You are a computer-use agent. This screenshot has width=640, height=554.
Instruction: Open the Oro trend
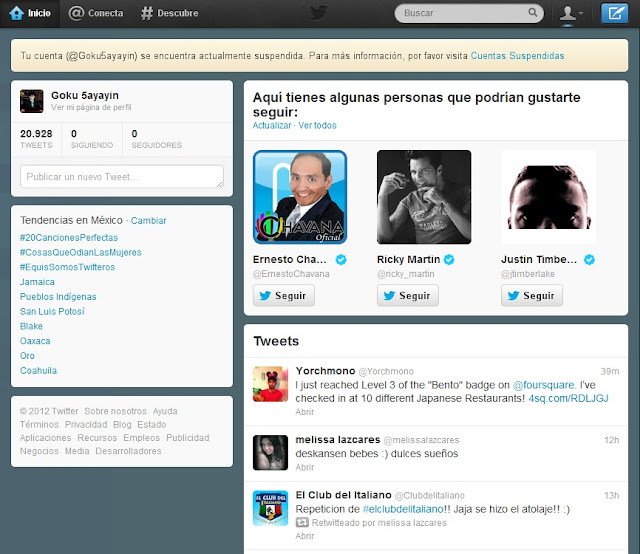point(27,356)
